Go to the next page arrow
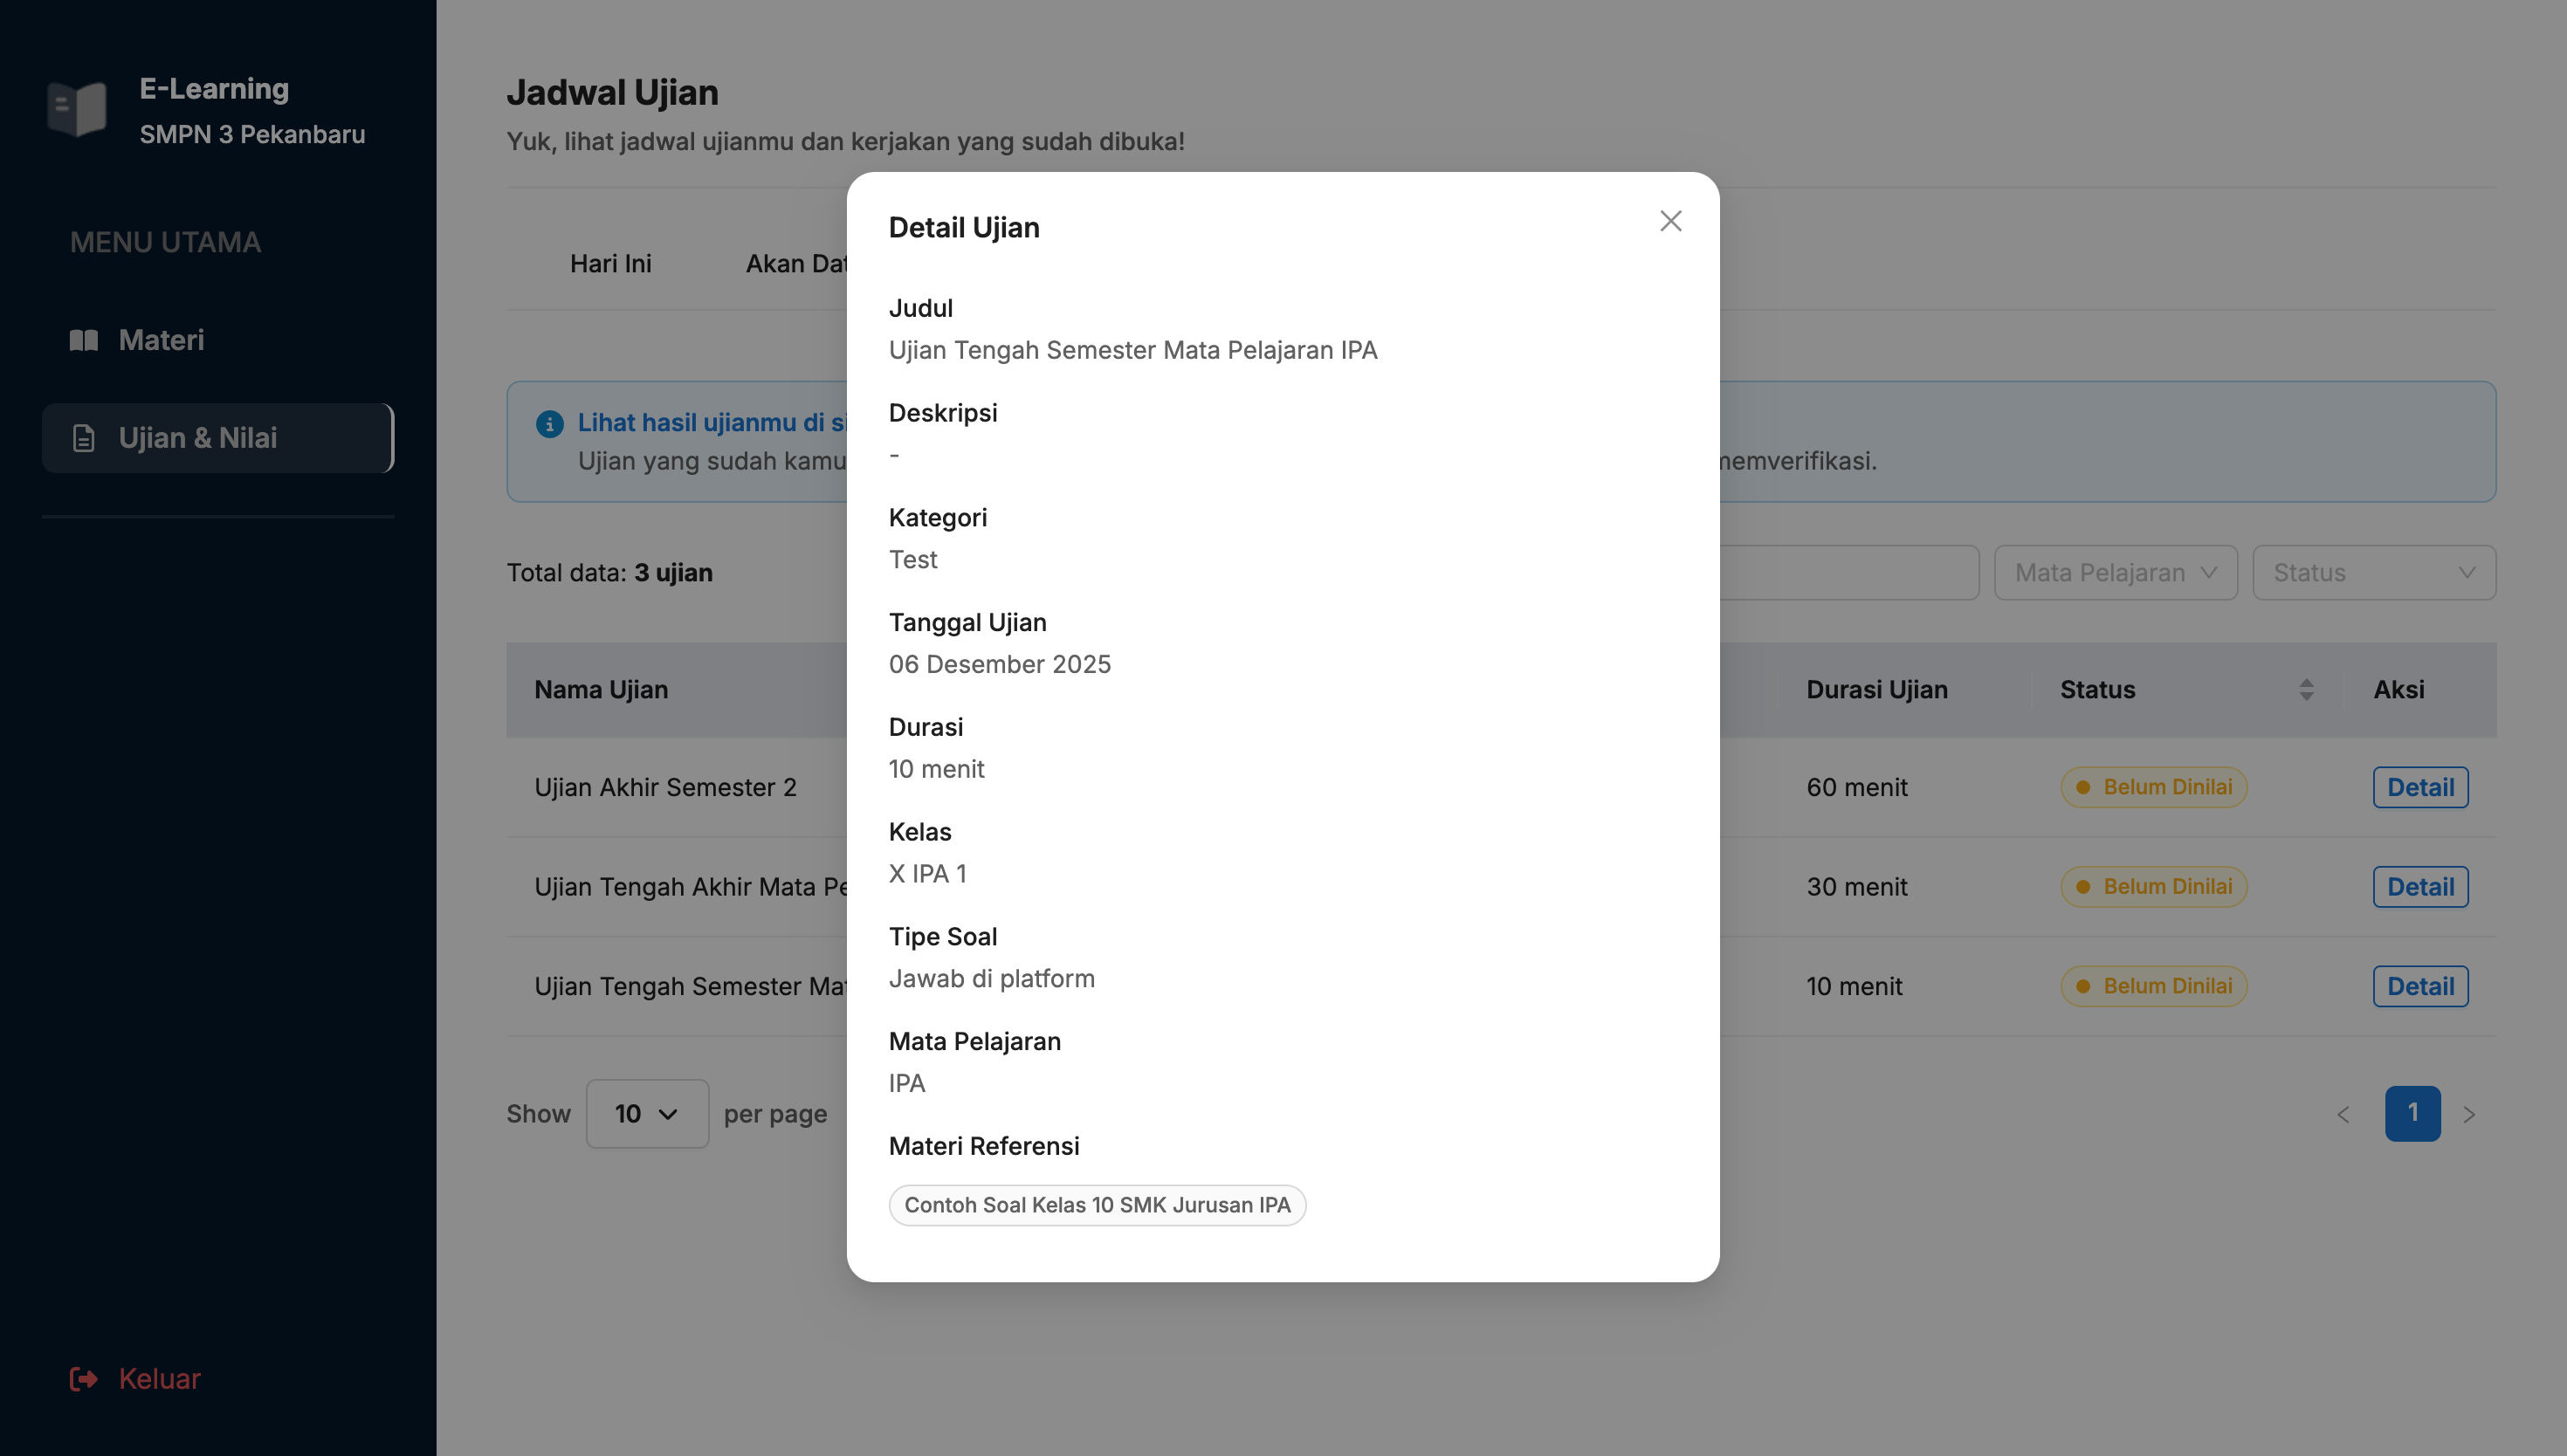 [x=2469, y=1114]
